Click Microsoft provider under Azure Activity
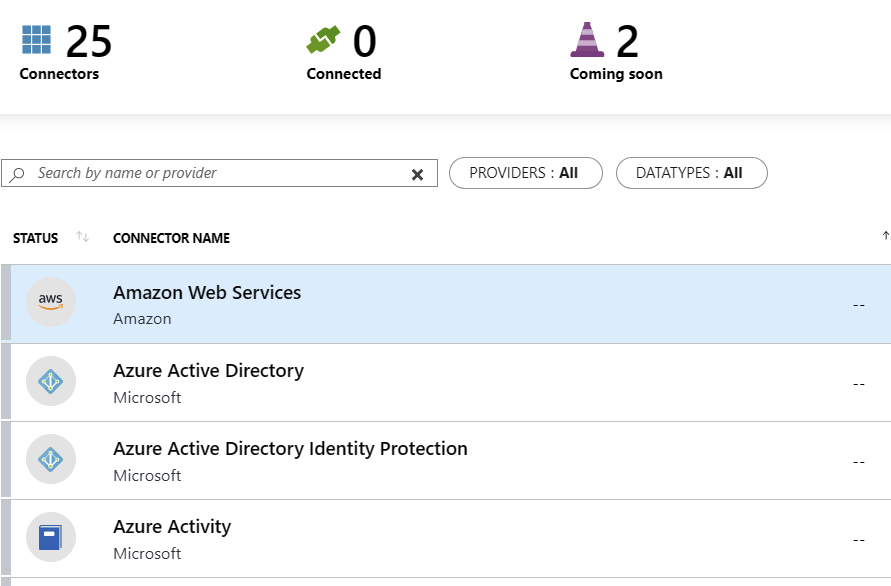 [147, 554]
